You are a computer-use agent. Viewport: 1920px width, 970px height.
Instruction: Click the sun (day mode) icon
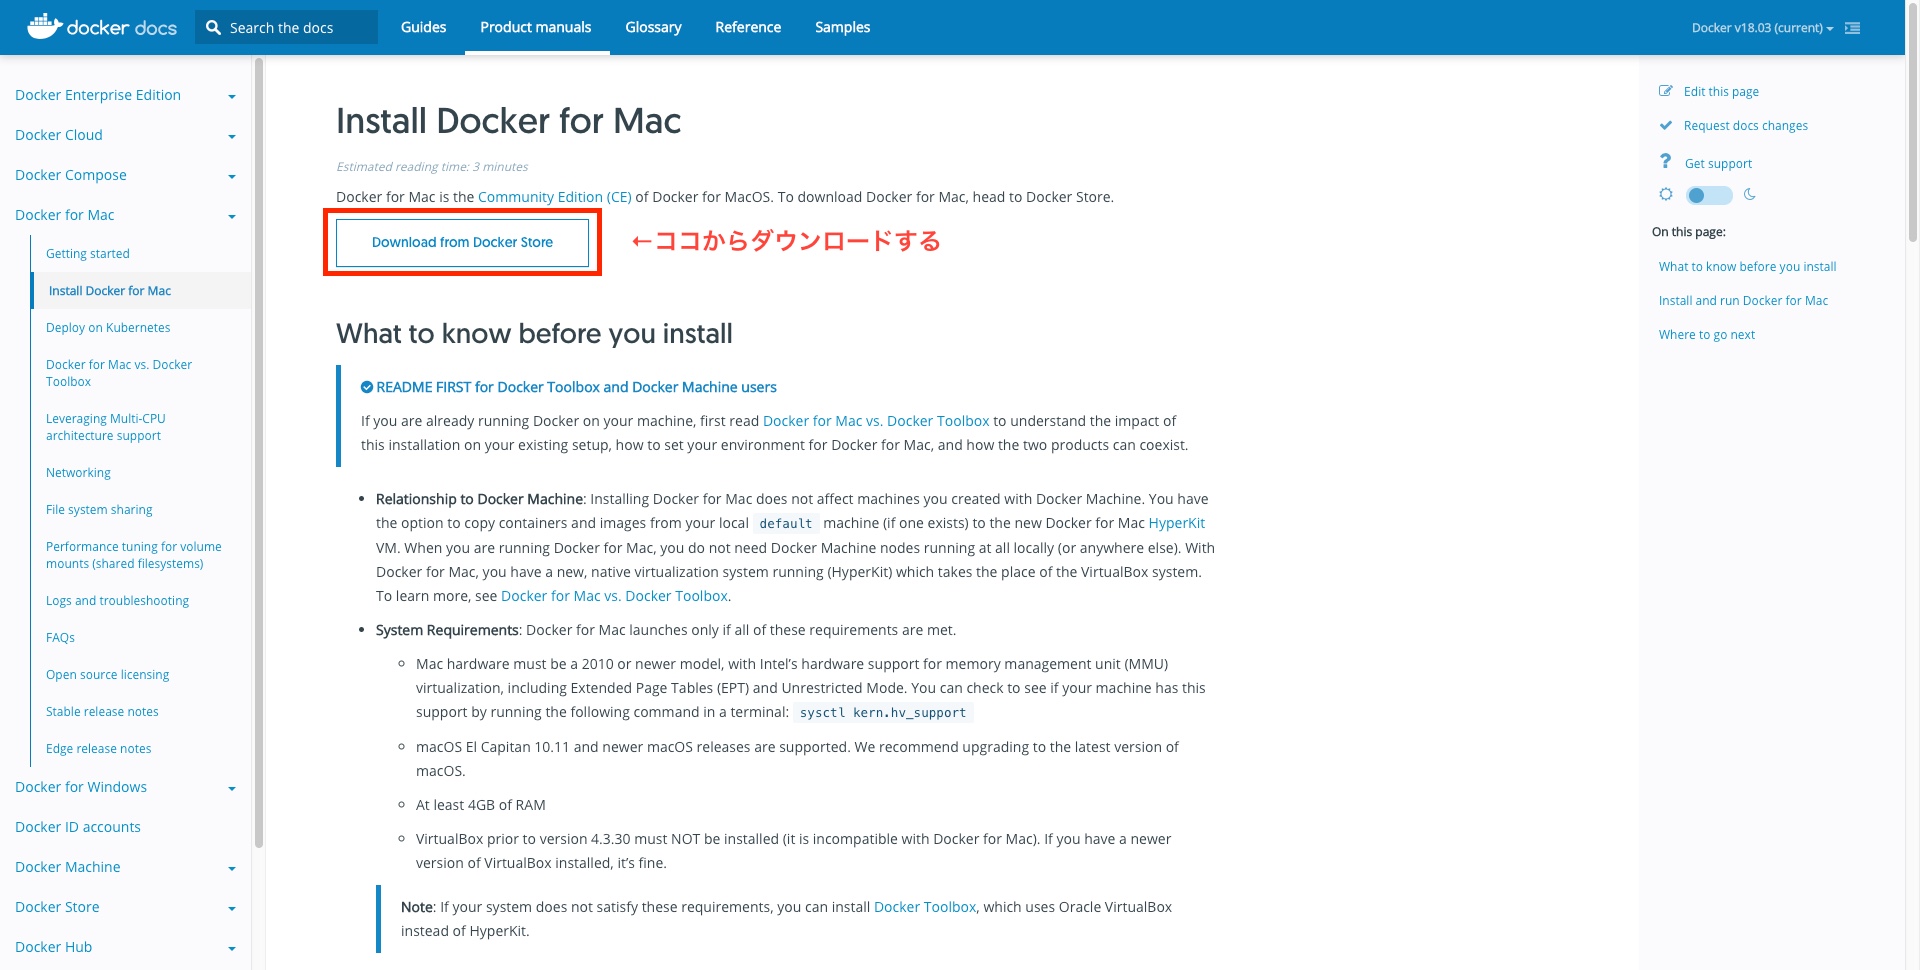click(x=1666, y=194)
